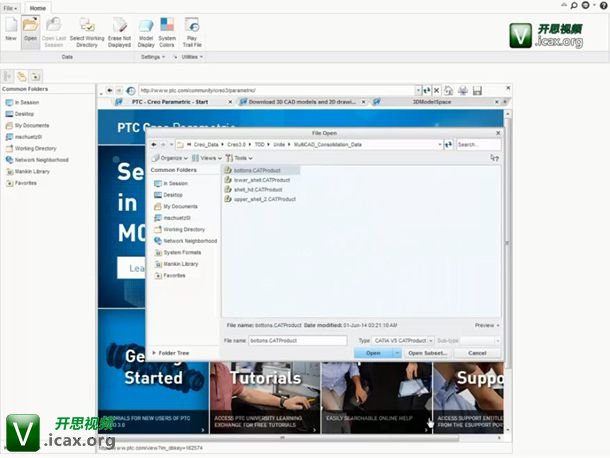610x458 pixels.
Task: Click the favorites navigator tab icon
Action: pos(35,76)
